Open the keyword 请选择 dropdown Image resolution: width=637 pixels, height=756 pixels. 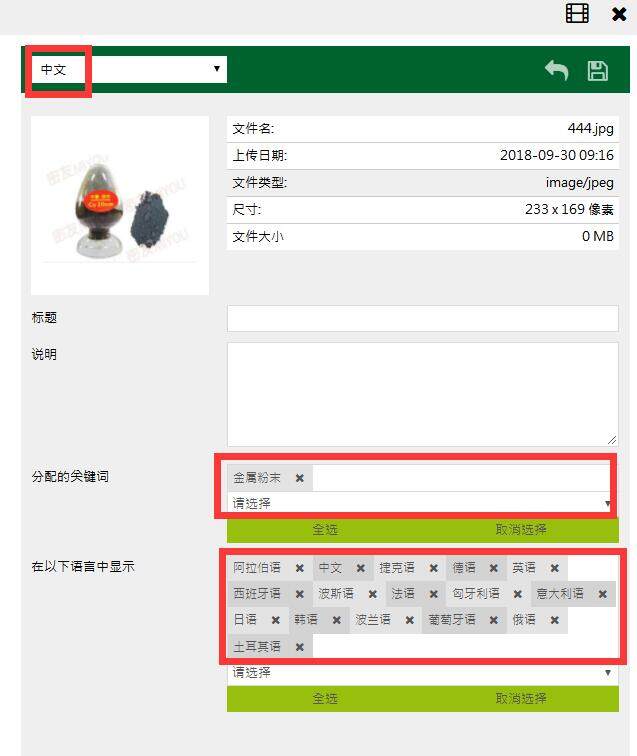[422, 503]
